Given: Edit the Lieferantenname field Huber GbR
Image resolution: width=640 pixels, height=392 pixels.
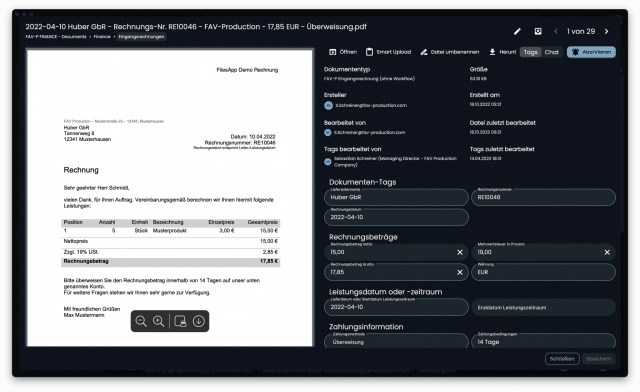Looking at the screenshot, I should [396, 197].
